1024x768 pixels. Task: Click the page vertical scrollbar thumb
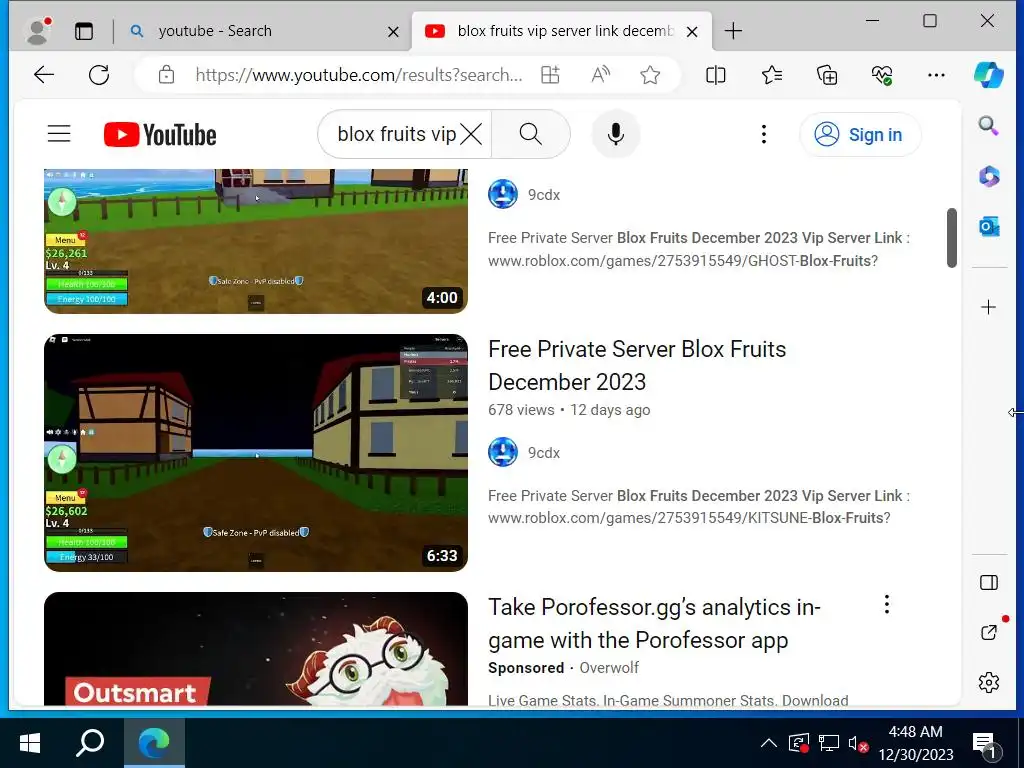(952, 238)
